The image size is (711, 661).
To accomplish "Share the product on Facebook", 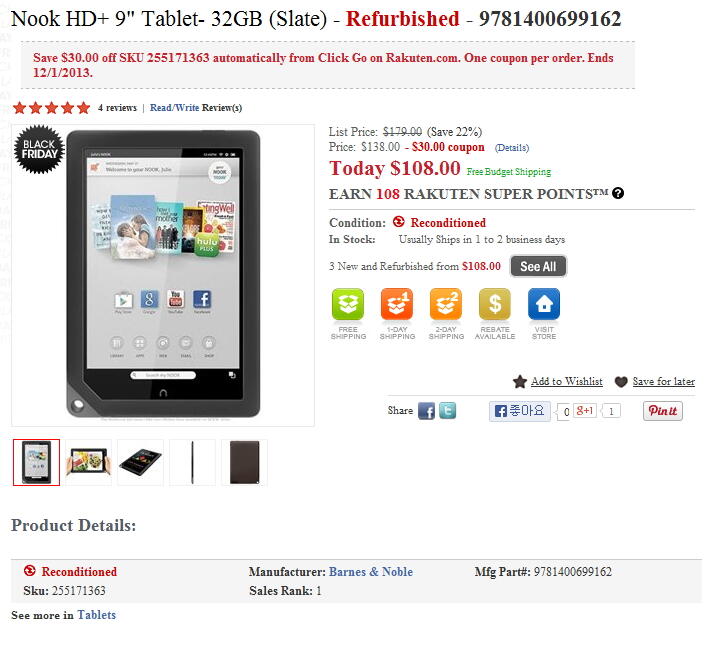I will (426, 411).
